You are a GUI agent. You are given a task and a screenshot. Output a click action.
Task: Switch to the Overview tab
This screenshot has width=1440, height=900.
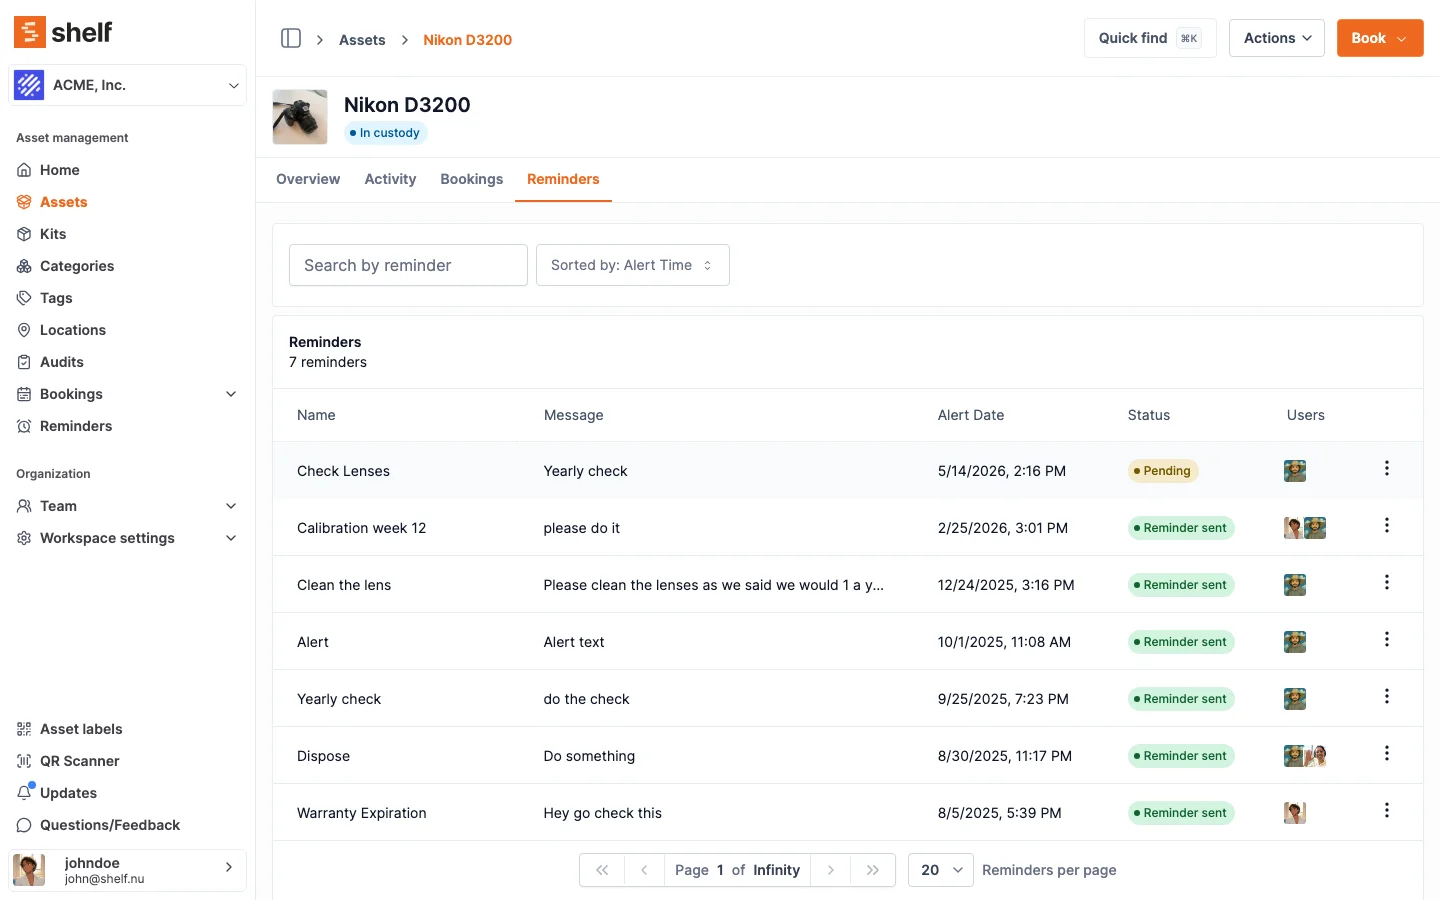[x=308, y=179]
